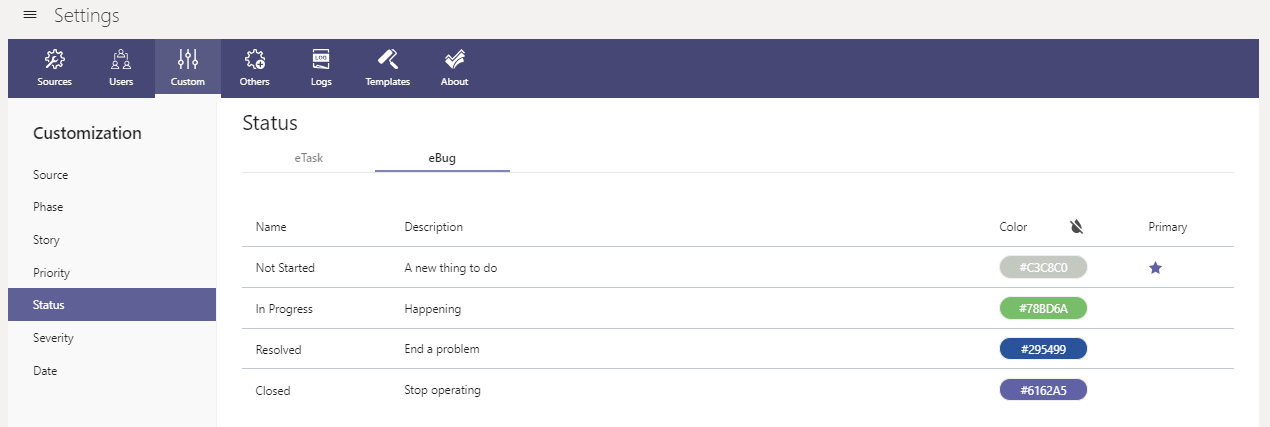Open the Templates icon

[388, 60]
